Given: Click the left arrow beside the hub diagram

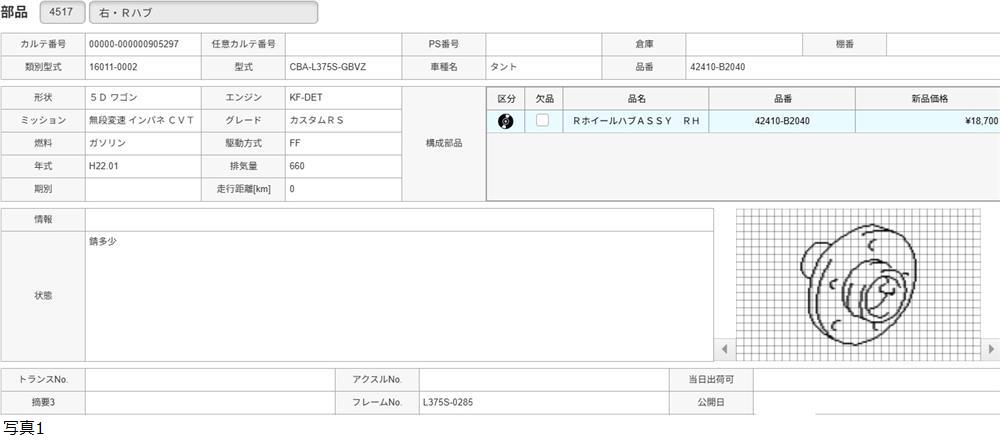Looking at the screenshot, I should click(x=725, y=350).
